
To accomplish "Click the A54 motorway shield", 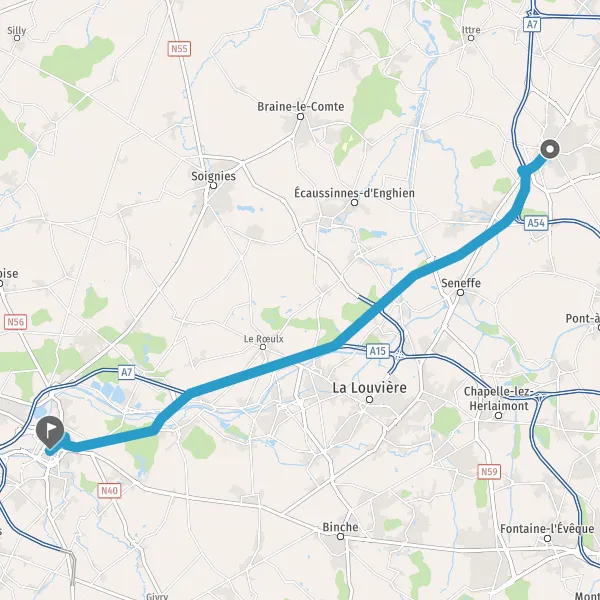I will tap(536, 223).
